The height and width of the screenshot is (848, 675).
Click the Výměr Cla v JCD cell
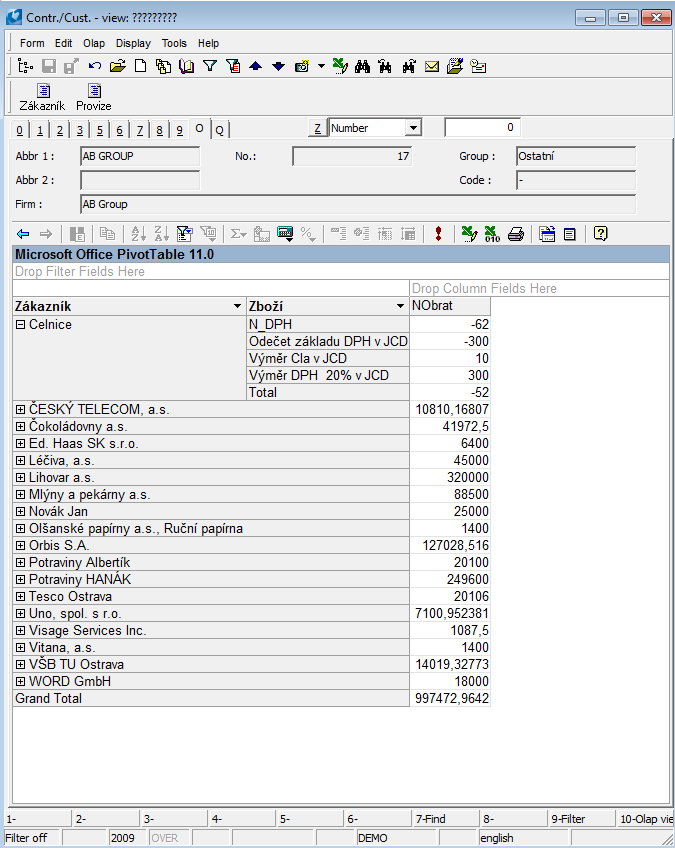328,359
